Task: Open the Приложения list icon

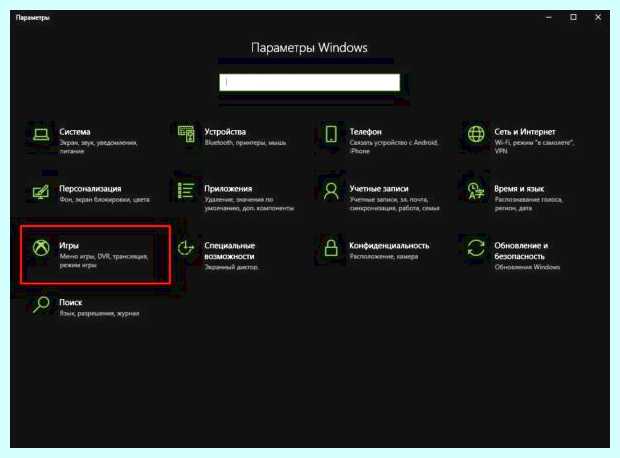Action: point(186,191)
